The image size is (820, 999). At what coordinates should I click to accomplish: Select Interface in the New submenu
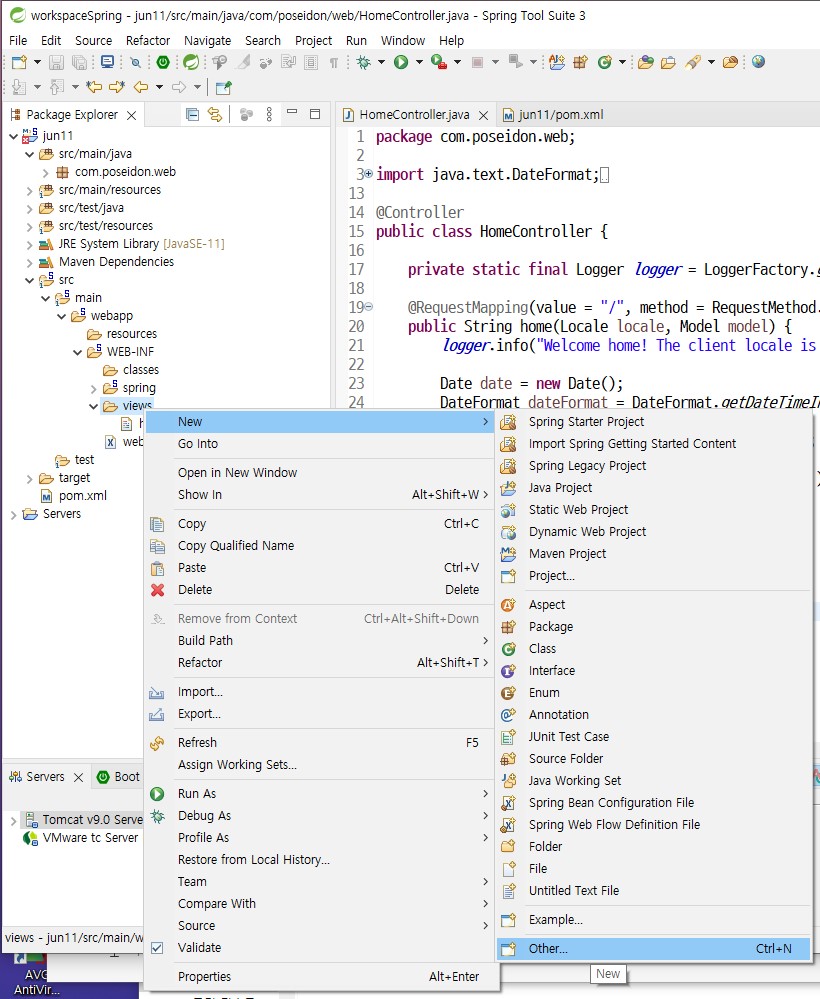[x=652, y=670]
